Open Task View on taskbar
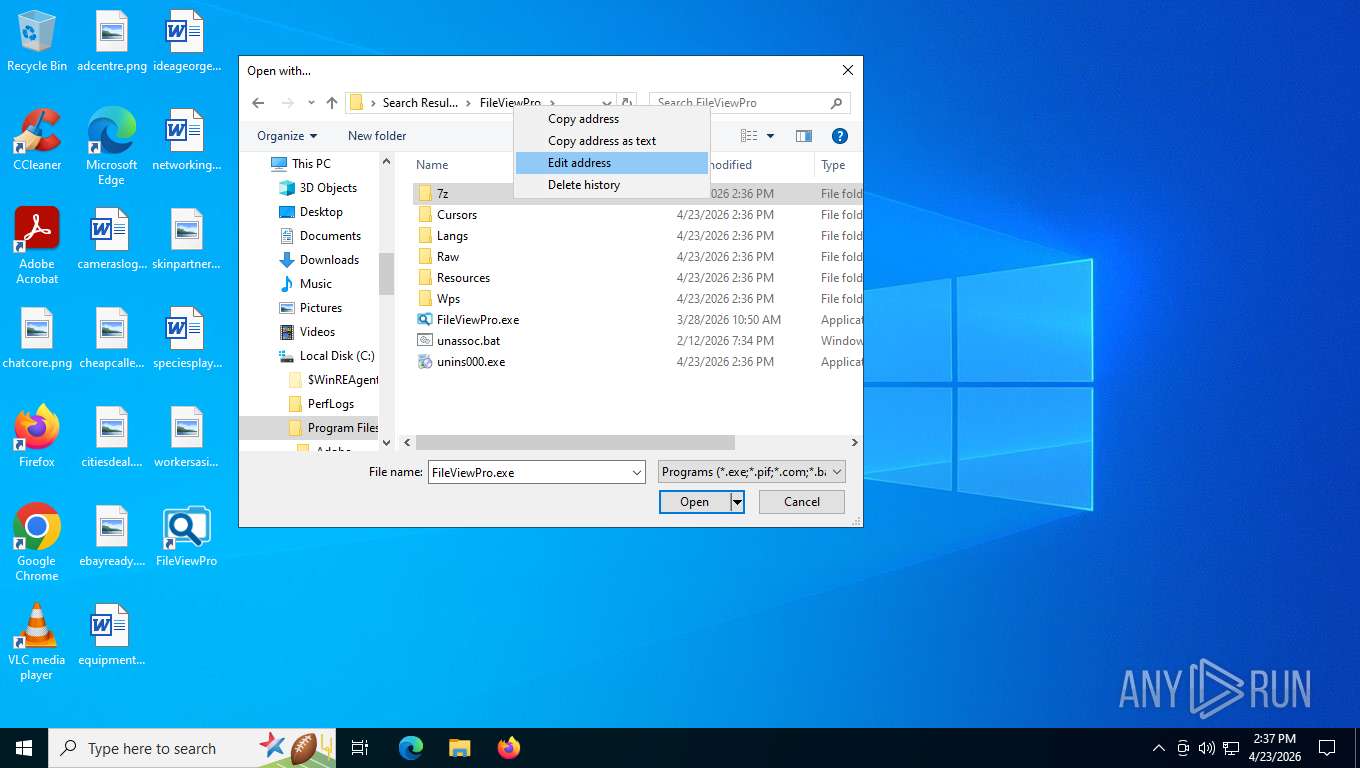This screenshot has height=768, width=1360. point(360,748)
